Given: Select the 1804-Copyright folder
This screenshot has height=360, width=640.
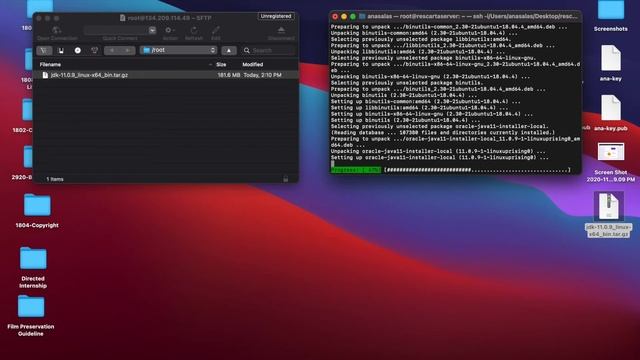Looking at the screenshot, I should [x=37, y=211].
